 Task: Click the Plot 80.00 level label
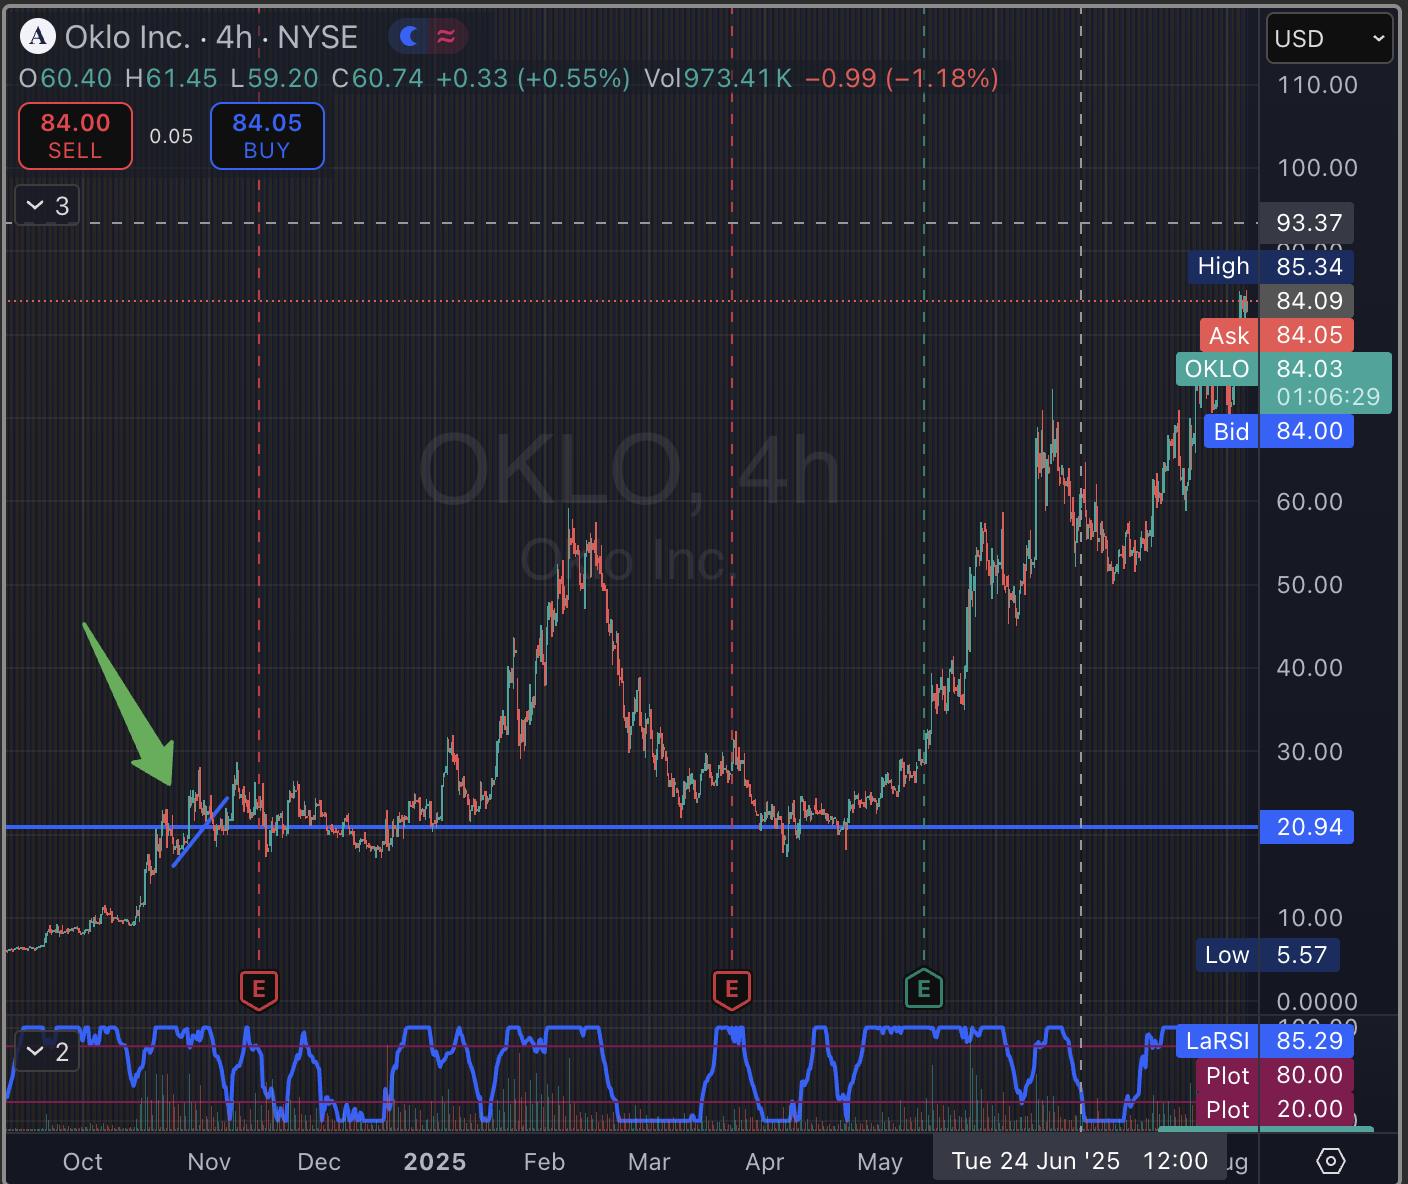(x=1275, y=1075)
